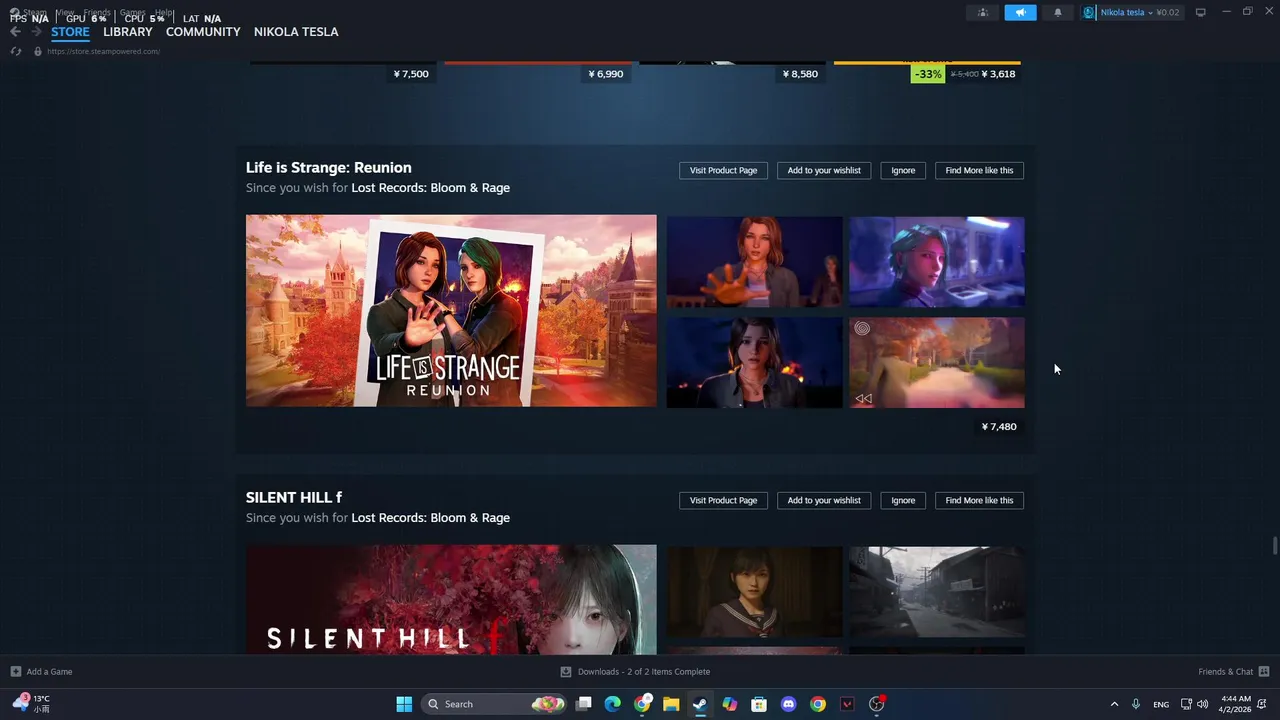The image size is (1280, 720).
Task: Go back using the back arrow
Action: pos(15,32)
